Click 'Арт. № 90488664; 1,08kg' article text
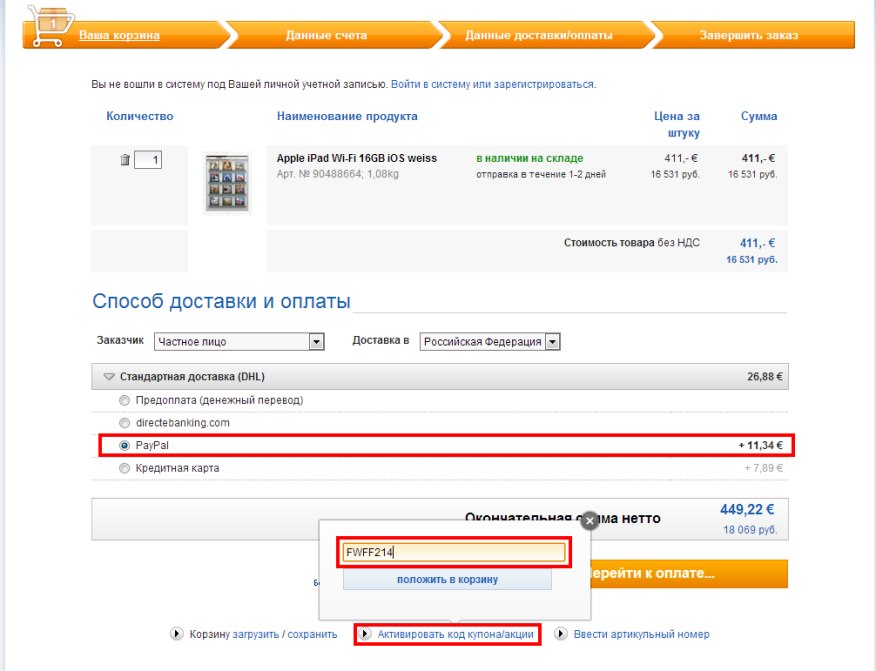 pyautogui.click(x=337, y=174)
